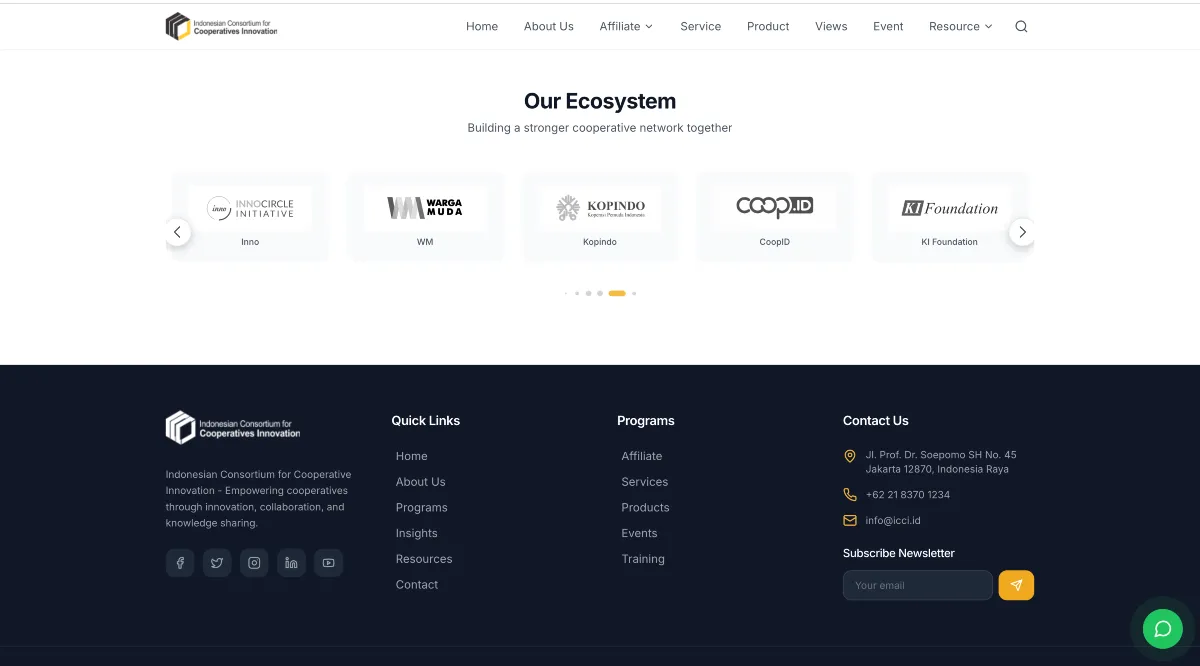1200x666 pixels.
Task: Open Views in top navigation
Action: pyautogui.click(x=831, y=27)
